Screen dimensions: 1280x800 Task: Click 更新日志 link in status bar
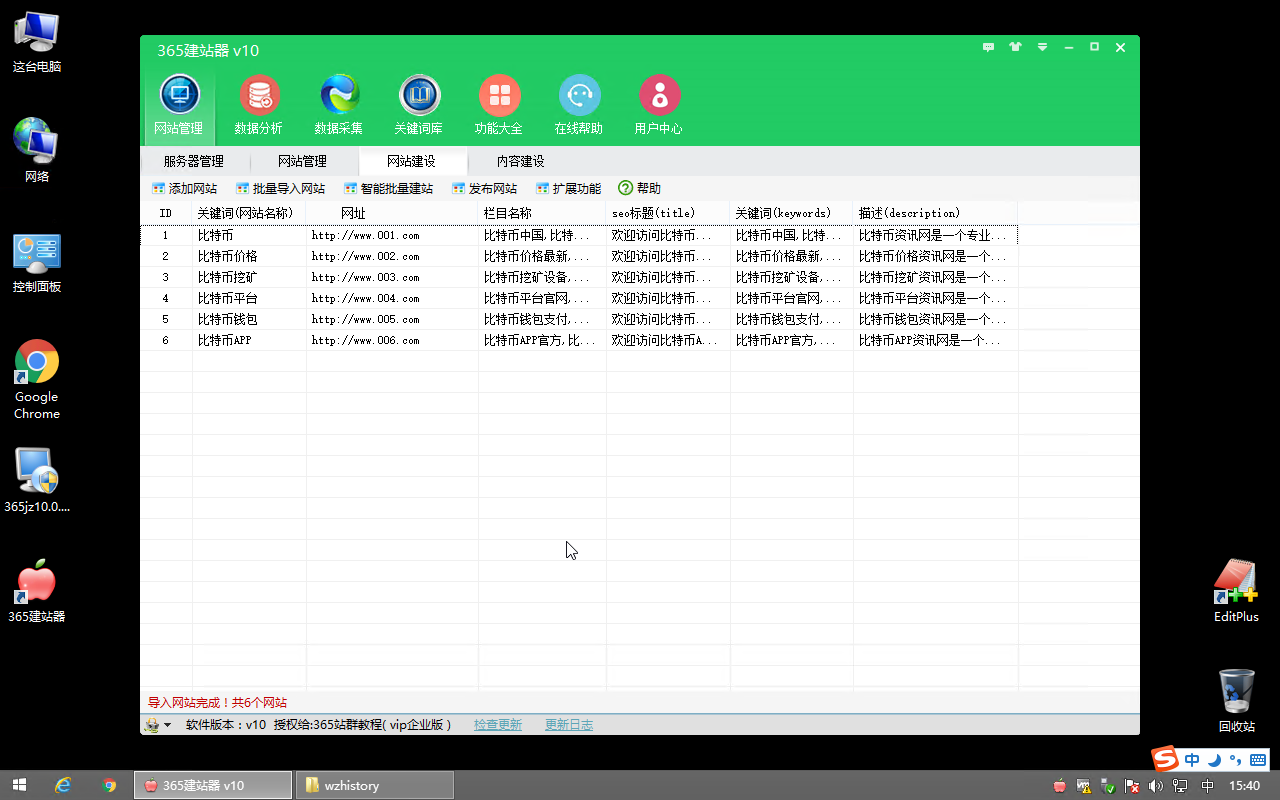point(569,725)
